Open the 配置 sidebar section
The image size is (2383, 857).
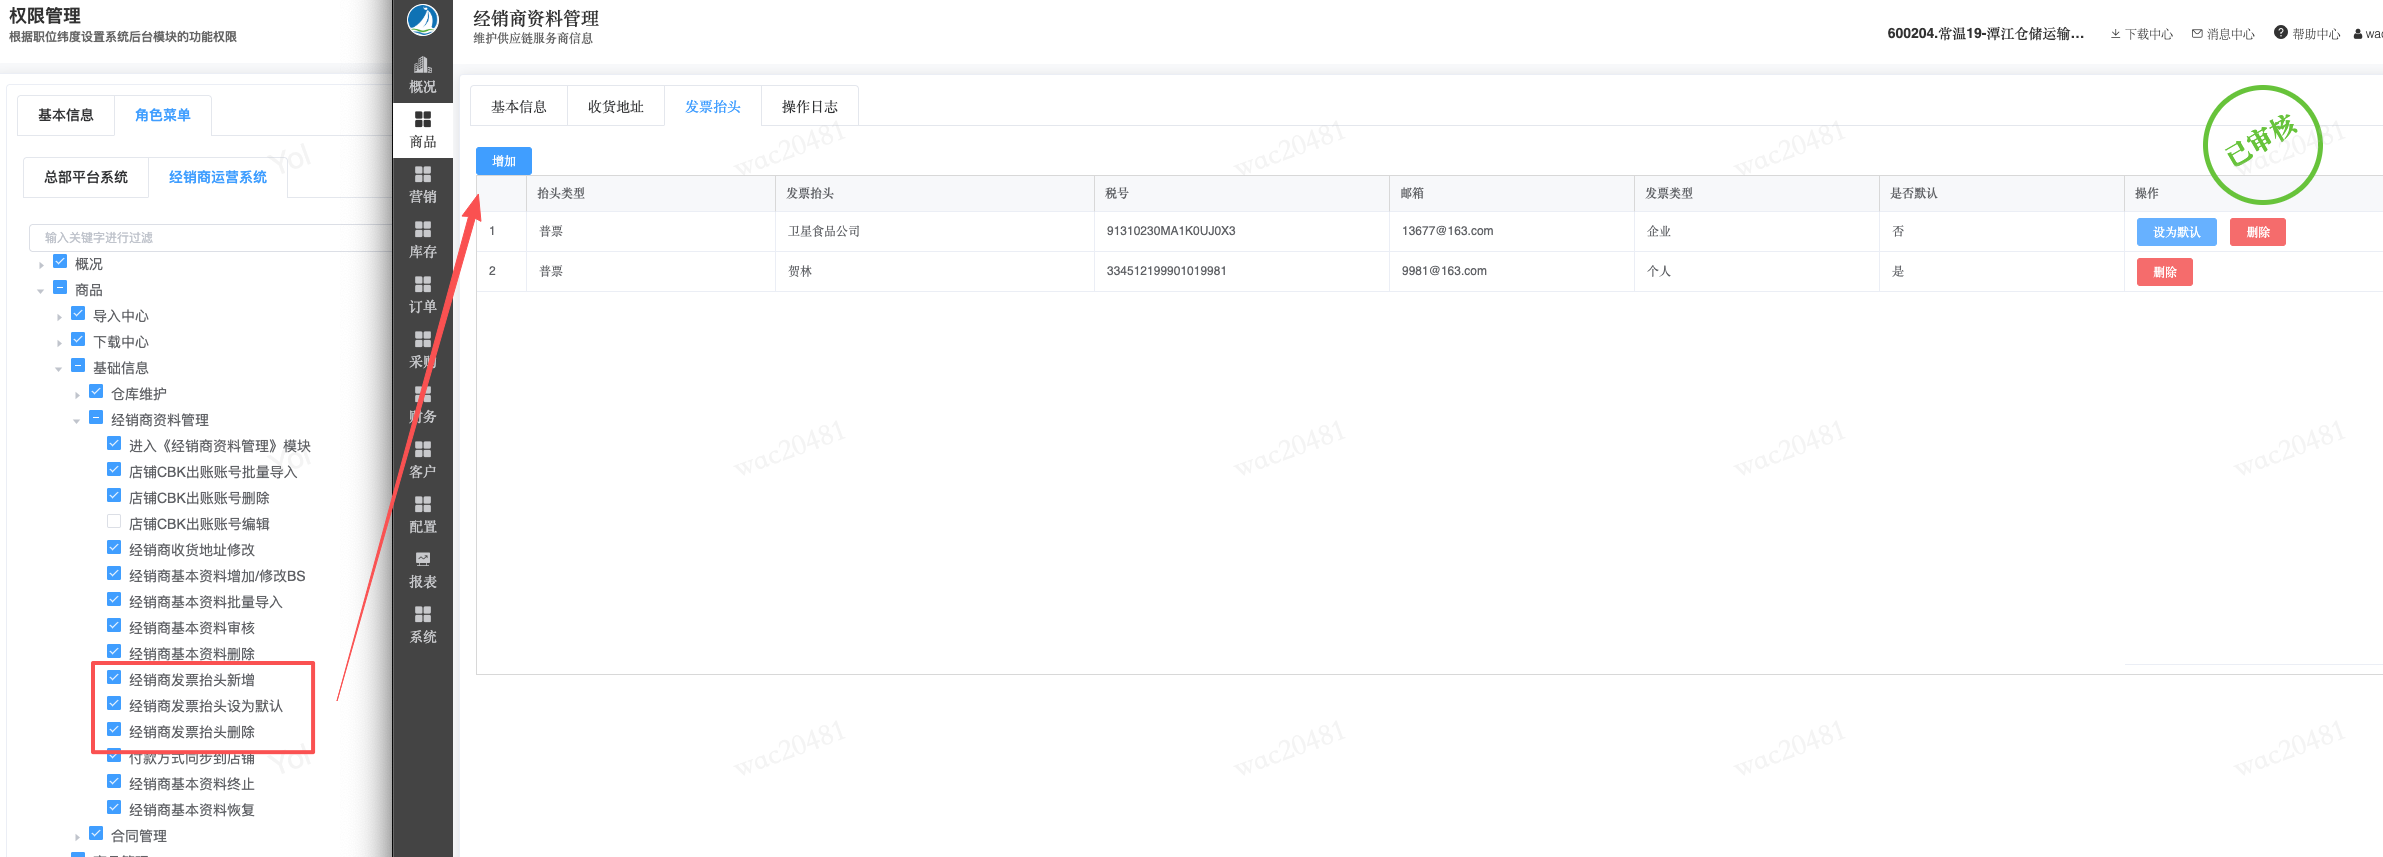pyautogui.click(x=423, y=515)
